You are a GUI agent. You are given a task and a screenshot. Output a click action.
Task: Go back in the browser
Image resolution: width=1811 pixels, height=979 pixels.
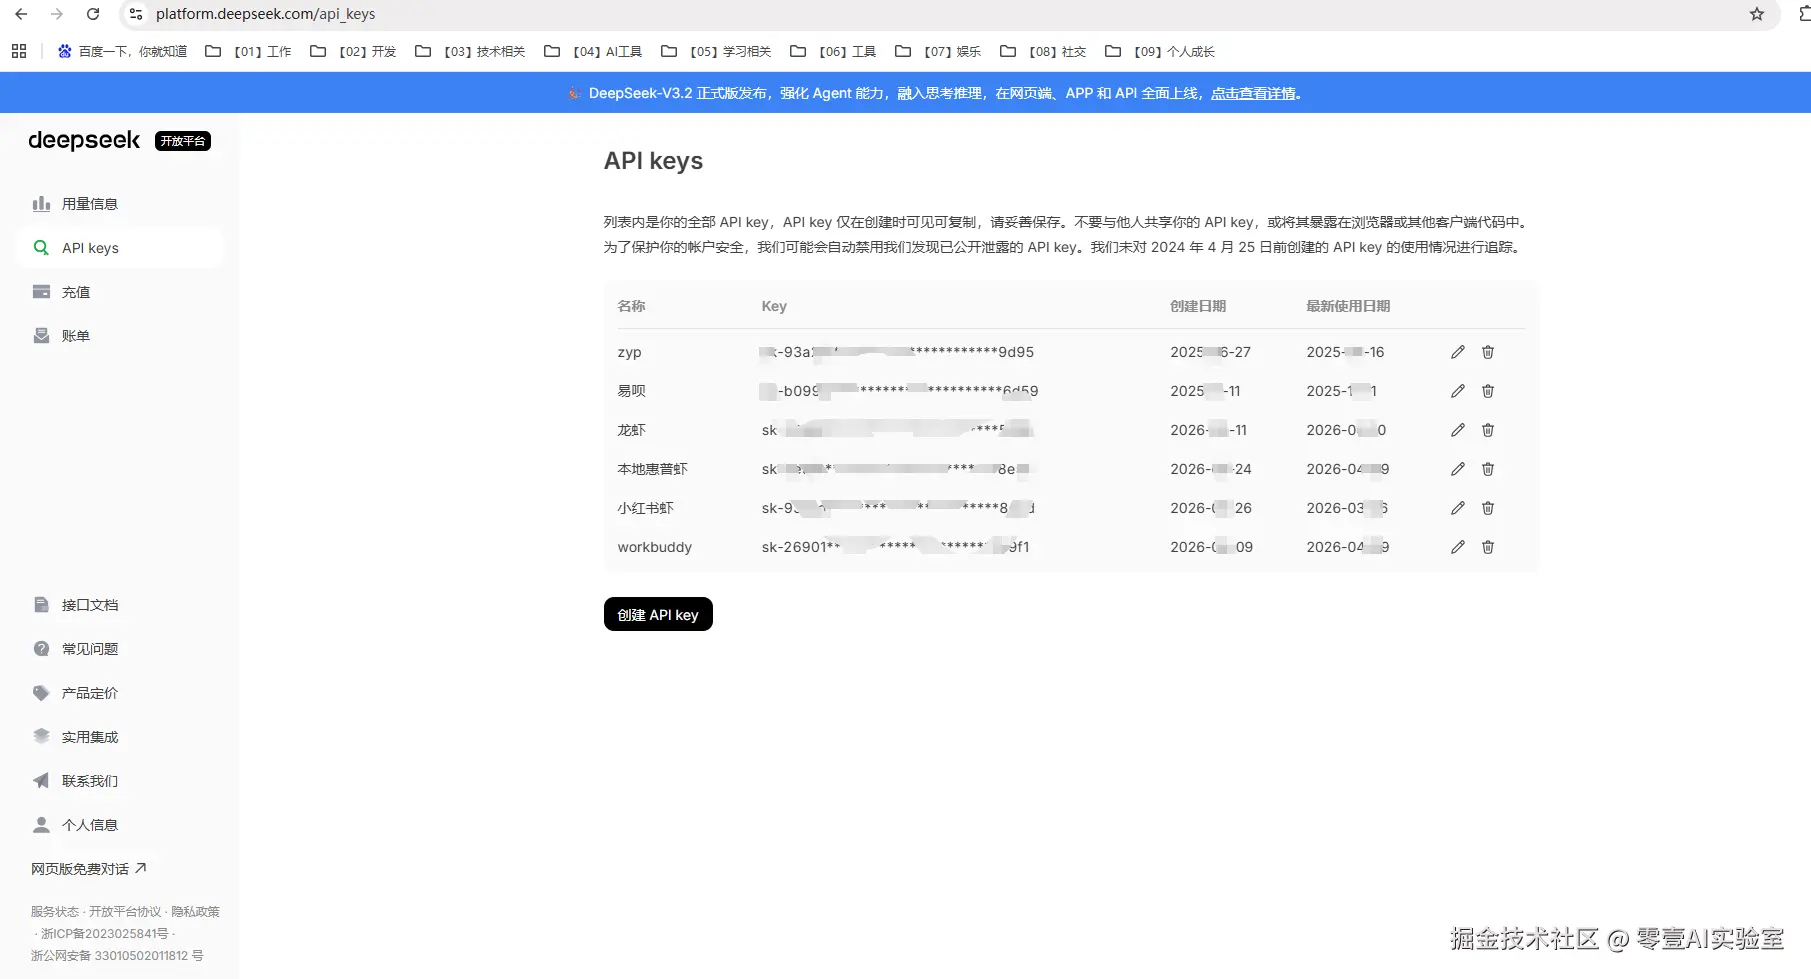coord(21,14)
